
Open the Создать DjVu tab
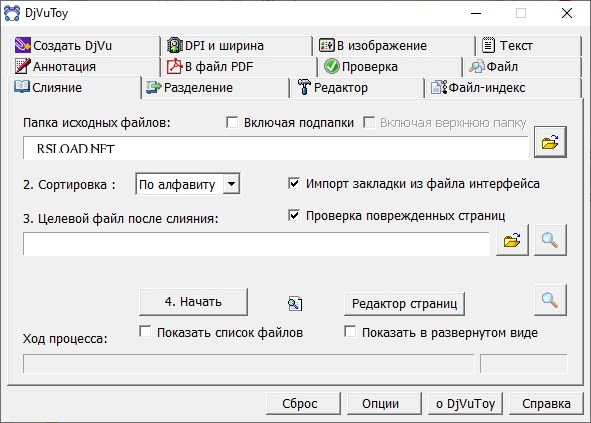click(x=85, y=46)
